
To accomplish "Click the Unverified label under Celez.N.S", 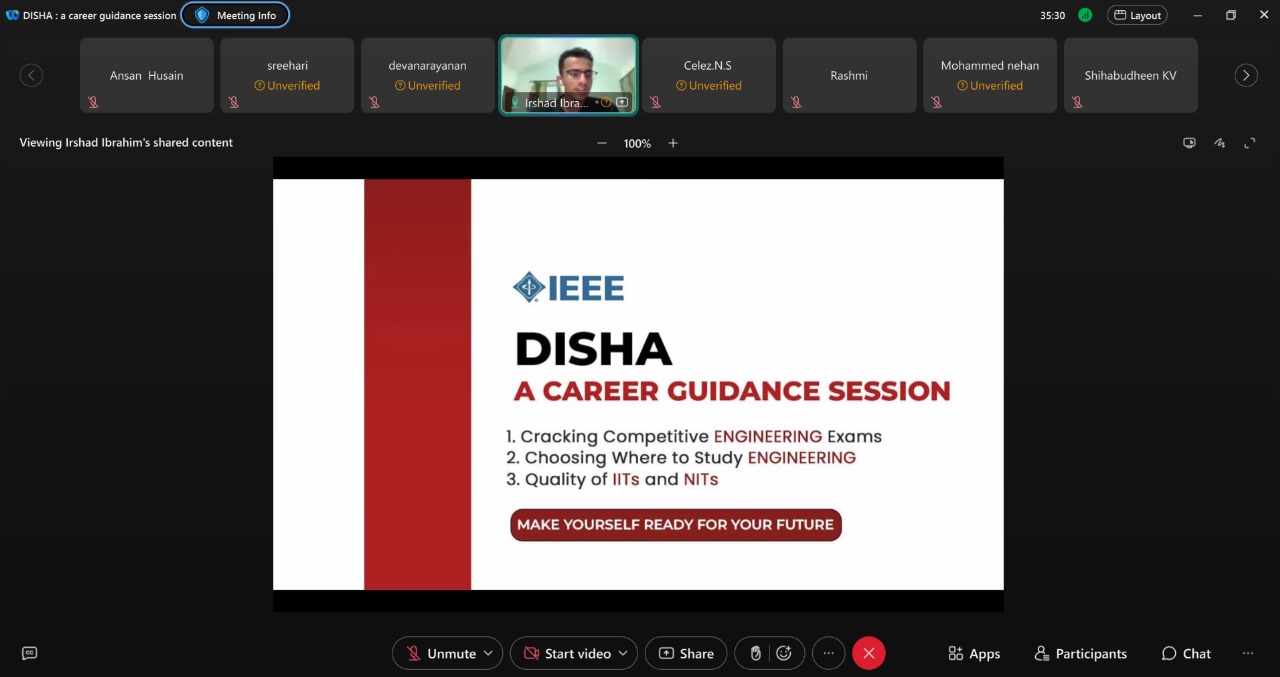I will click(709, 86).
